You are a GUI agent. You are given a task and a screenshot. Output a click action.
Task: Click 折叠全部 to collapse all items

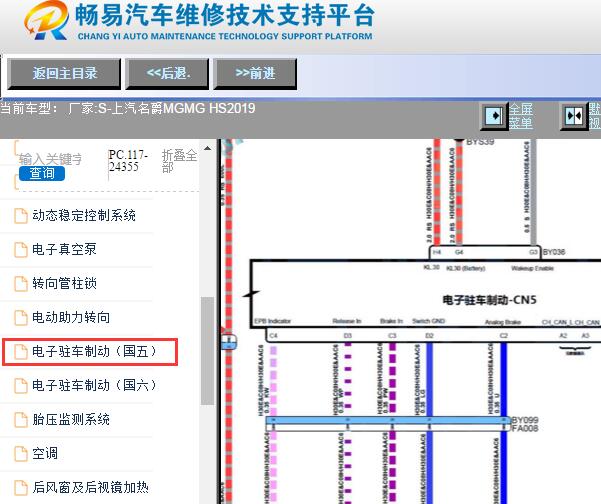click(179, 161)
